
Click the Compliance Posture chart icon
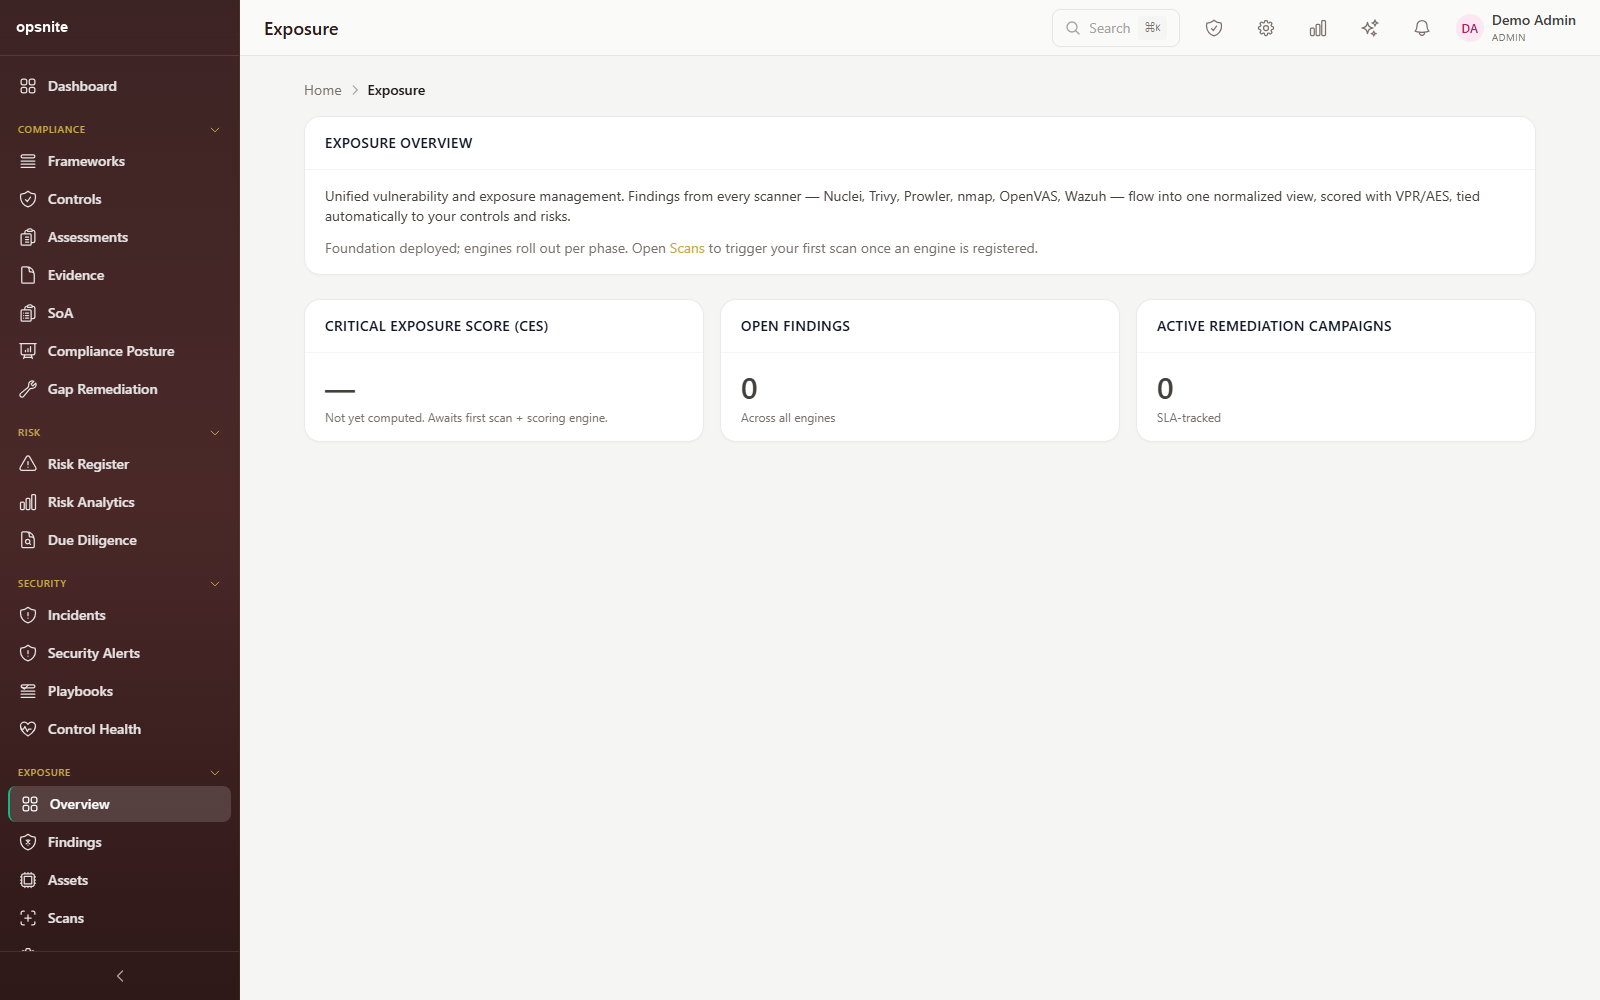pyautogui.click(x=28, y=351)
